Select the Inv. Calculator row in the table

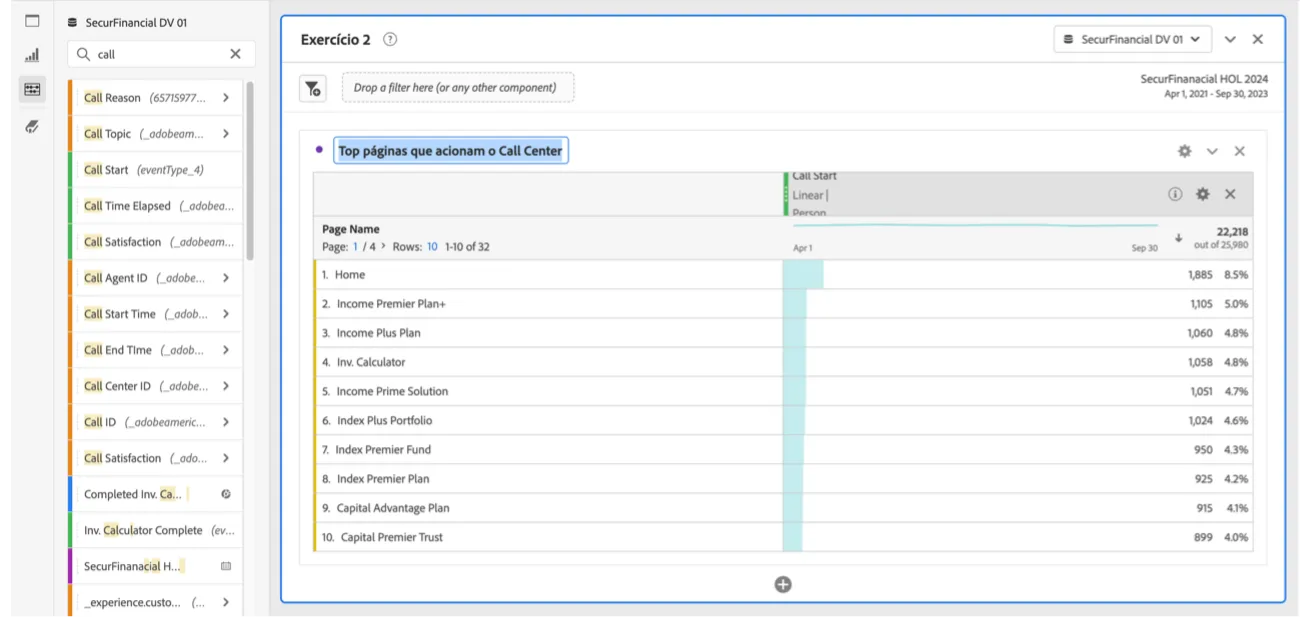[x=783, y=362]
